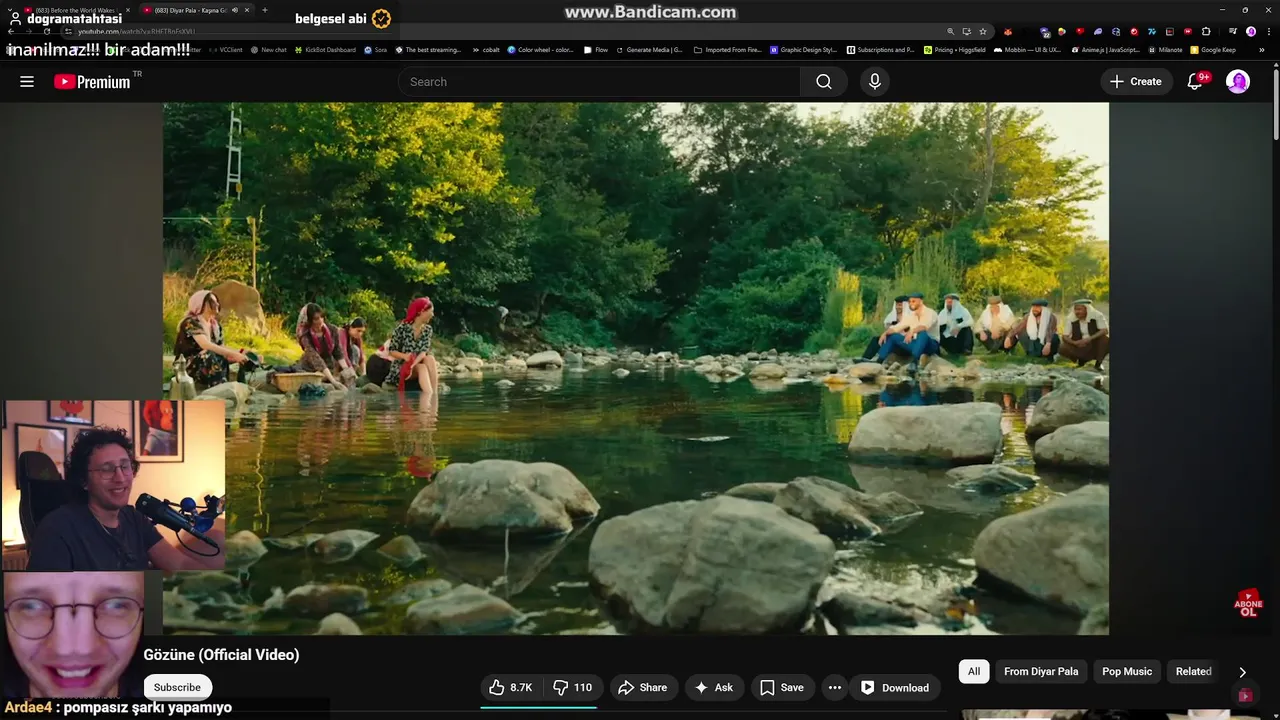Download the video
The width and height of the screenshot is (1280, 720).
(895, 687)
